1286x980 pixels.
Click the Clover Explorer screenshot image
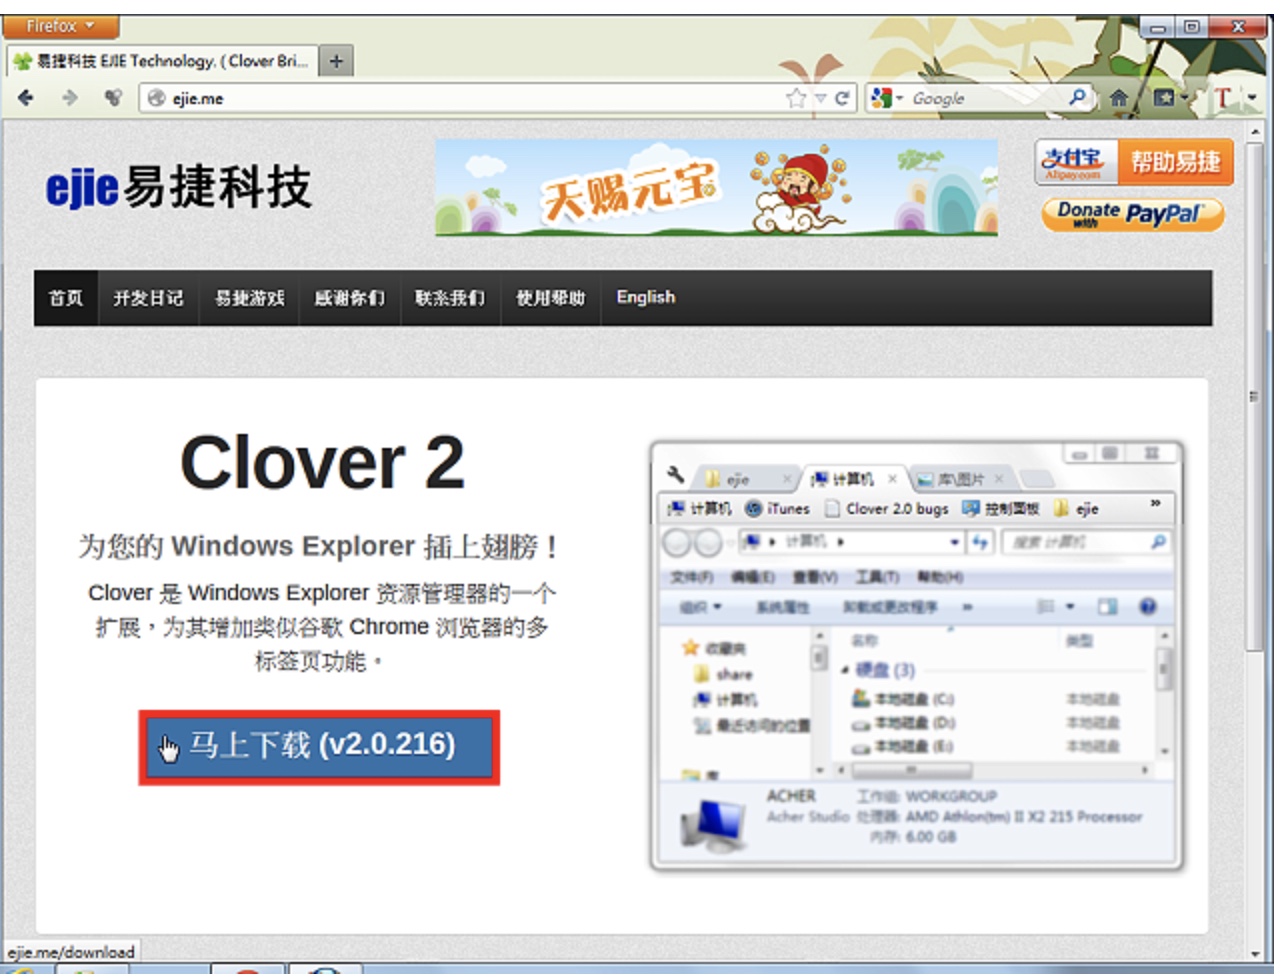(917, 656)
